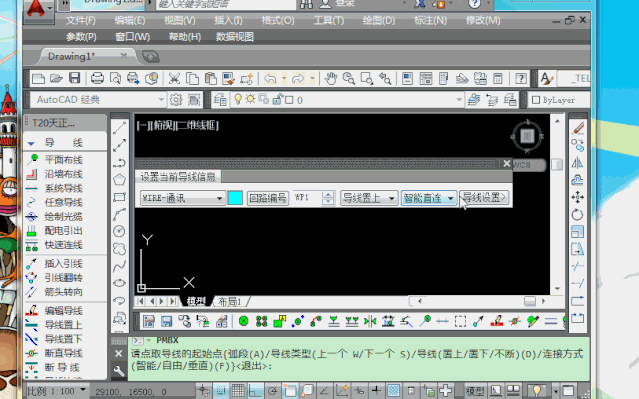Select the Circle draw tool
639x399 pixels.
(x=119, y=231)
